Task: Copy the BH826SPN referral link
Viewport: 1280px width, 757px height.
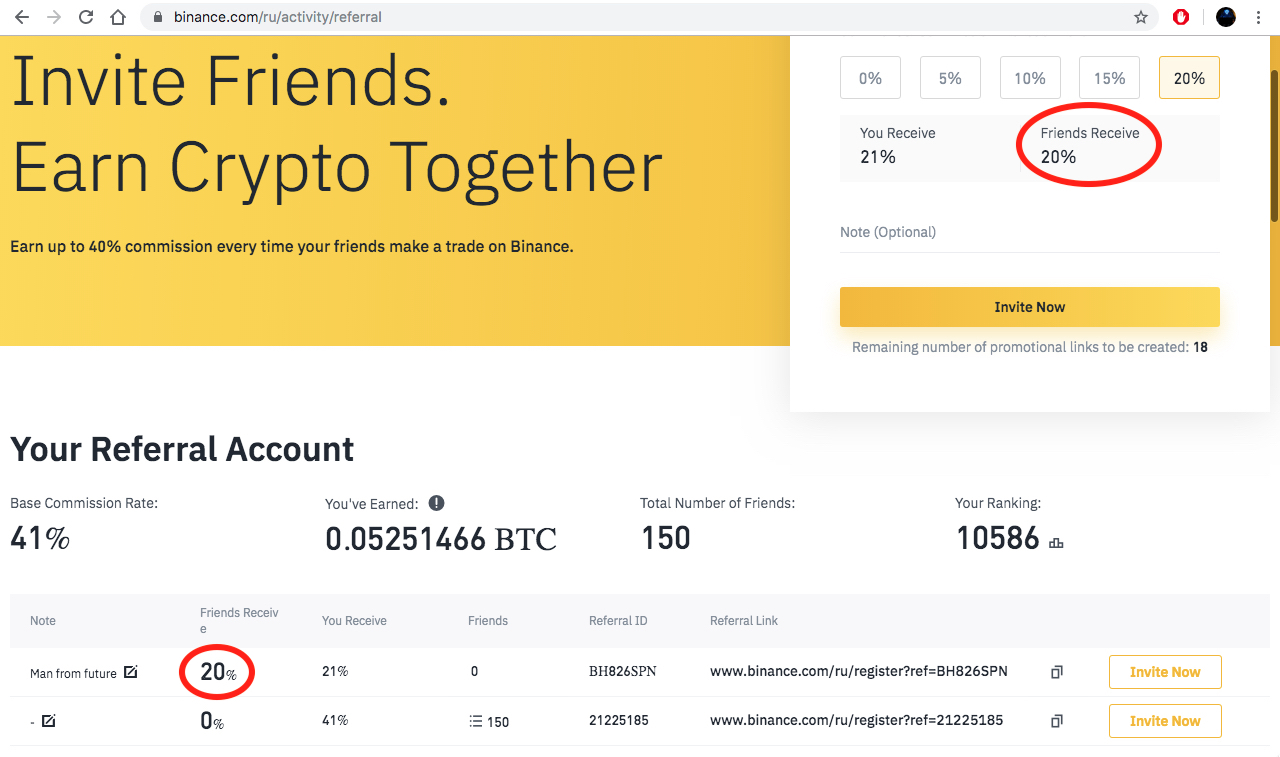Action: click(x=1057, y=672)
